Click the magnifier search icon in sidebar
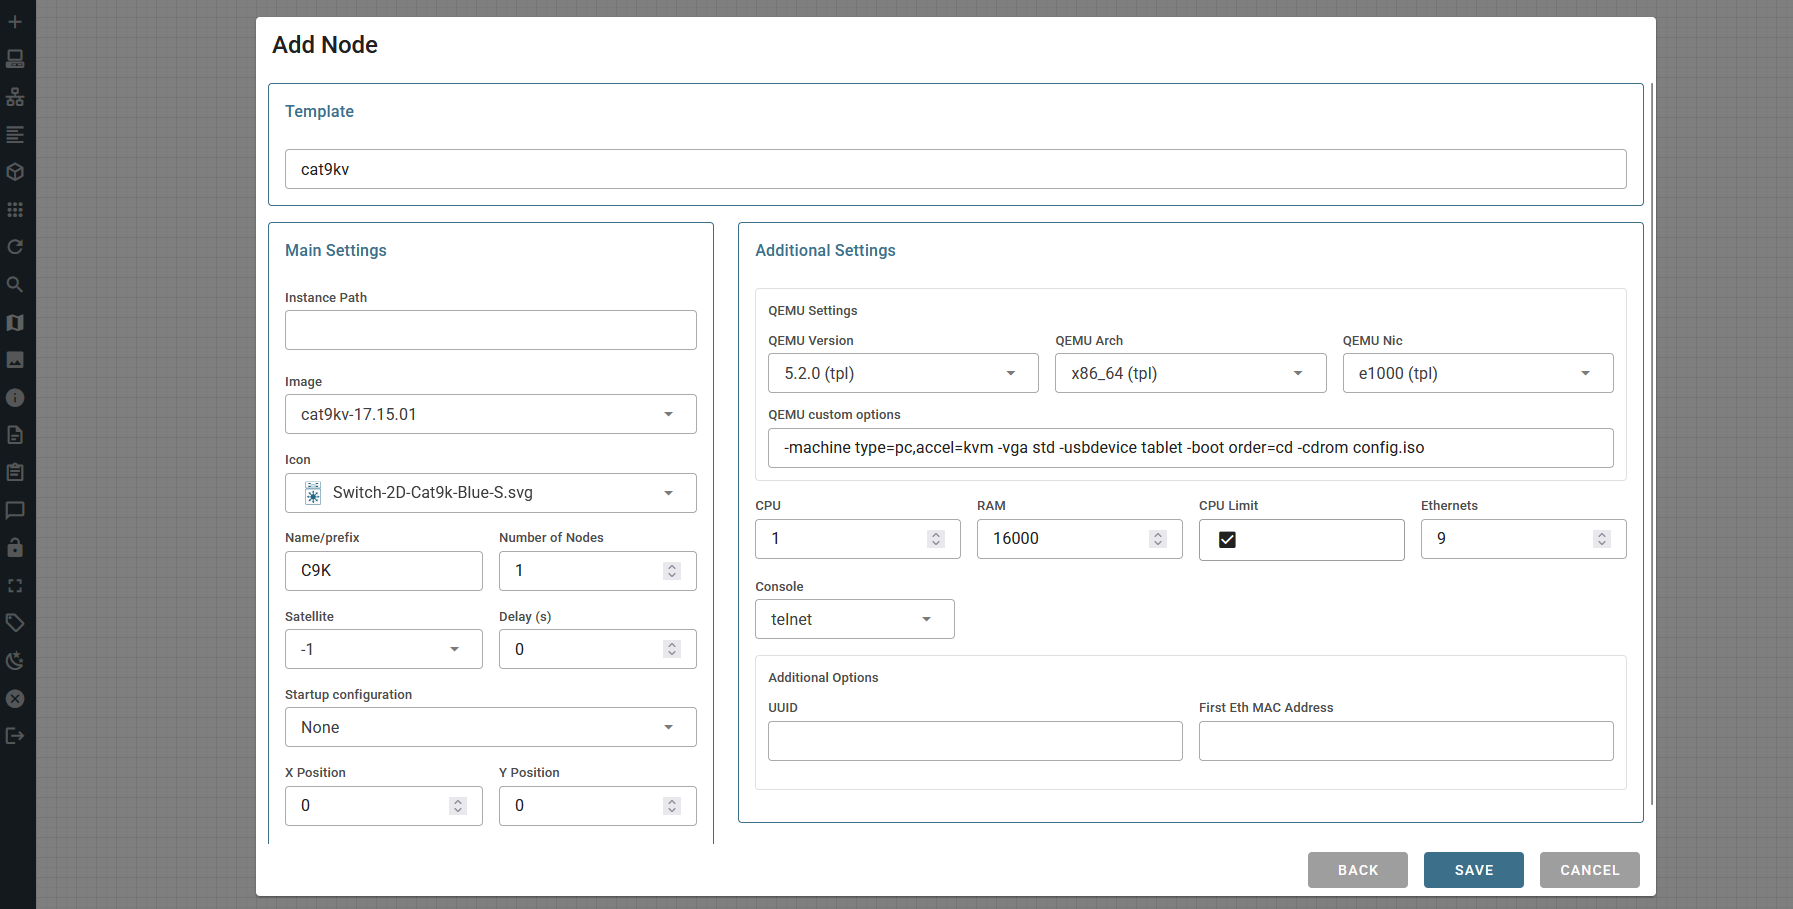The width and height of the screenshot is (1793, 909). (15, 285)
